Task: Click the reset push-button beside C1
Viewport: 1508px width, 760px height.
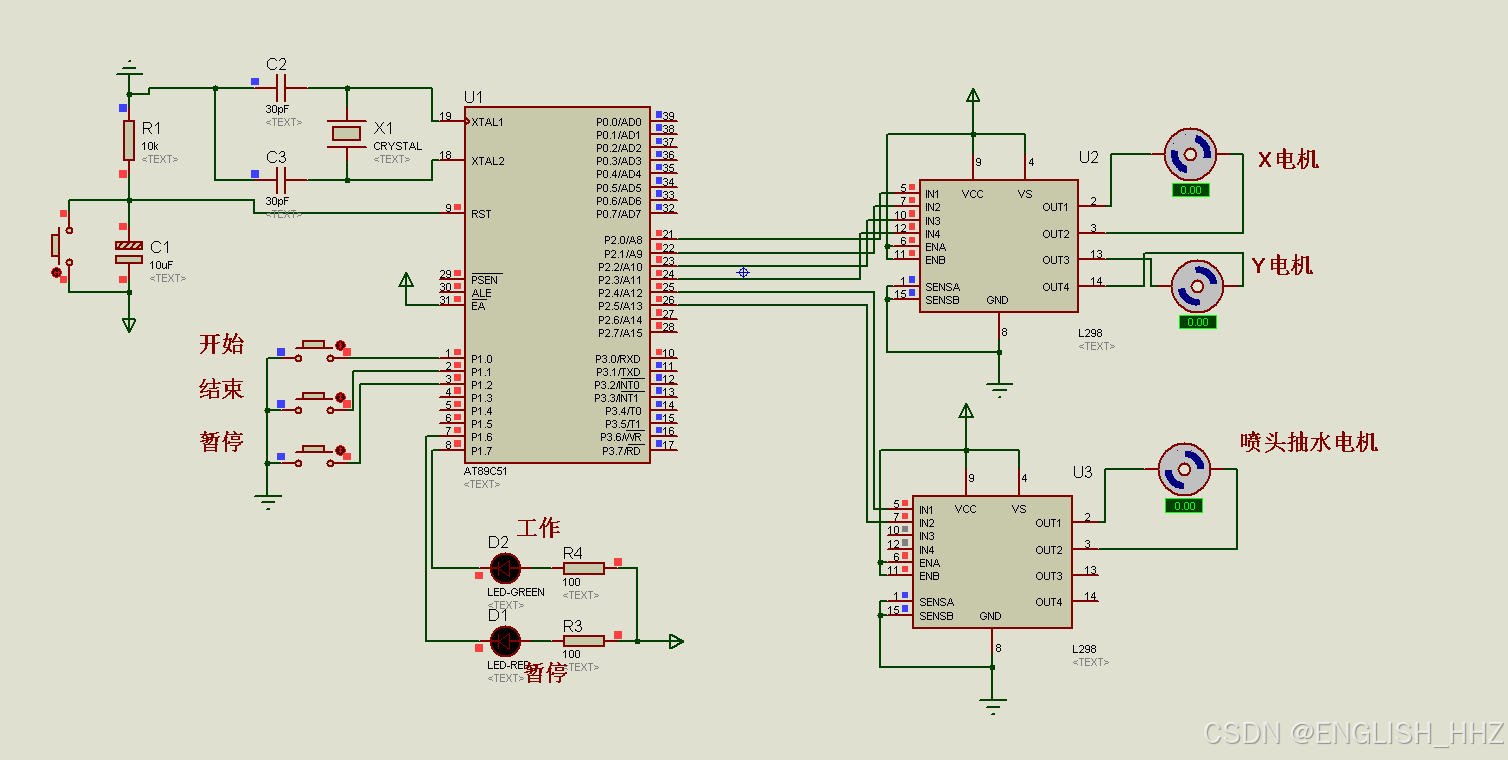Action: click(63, 246)
